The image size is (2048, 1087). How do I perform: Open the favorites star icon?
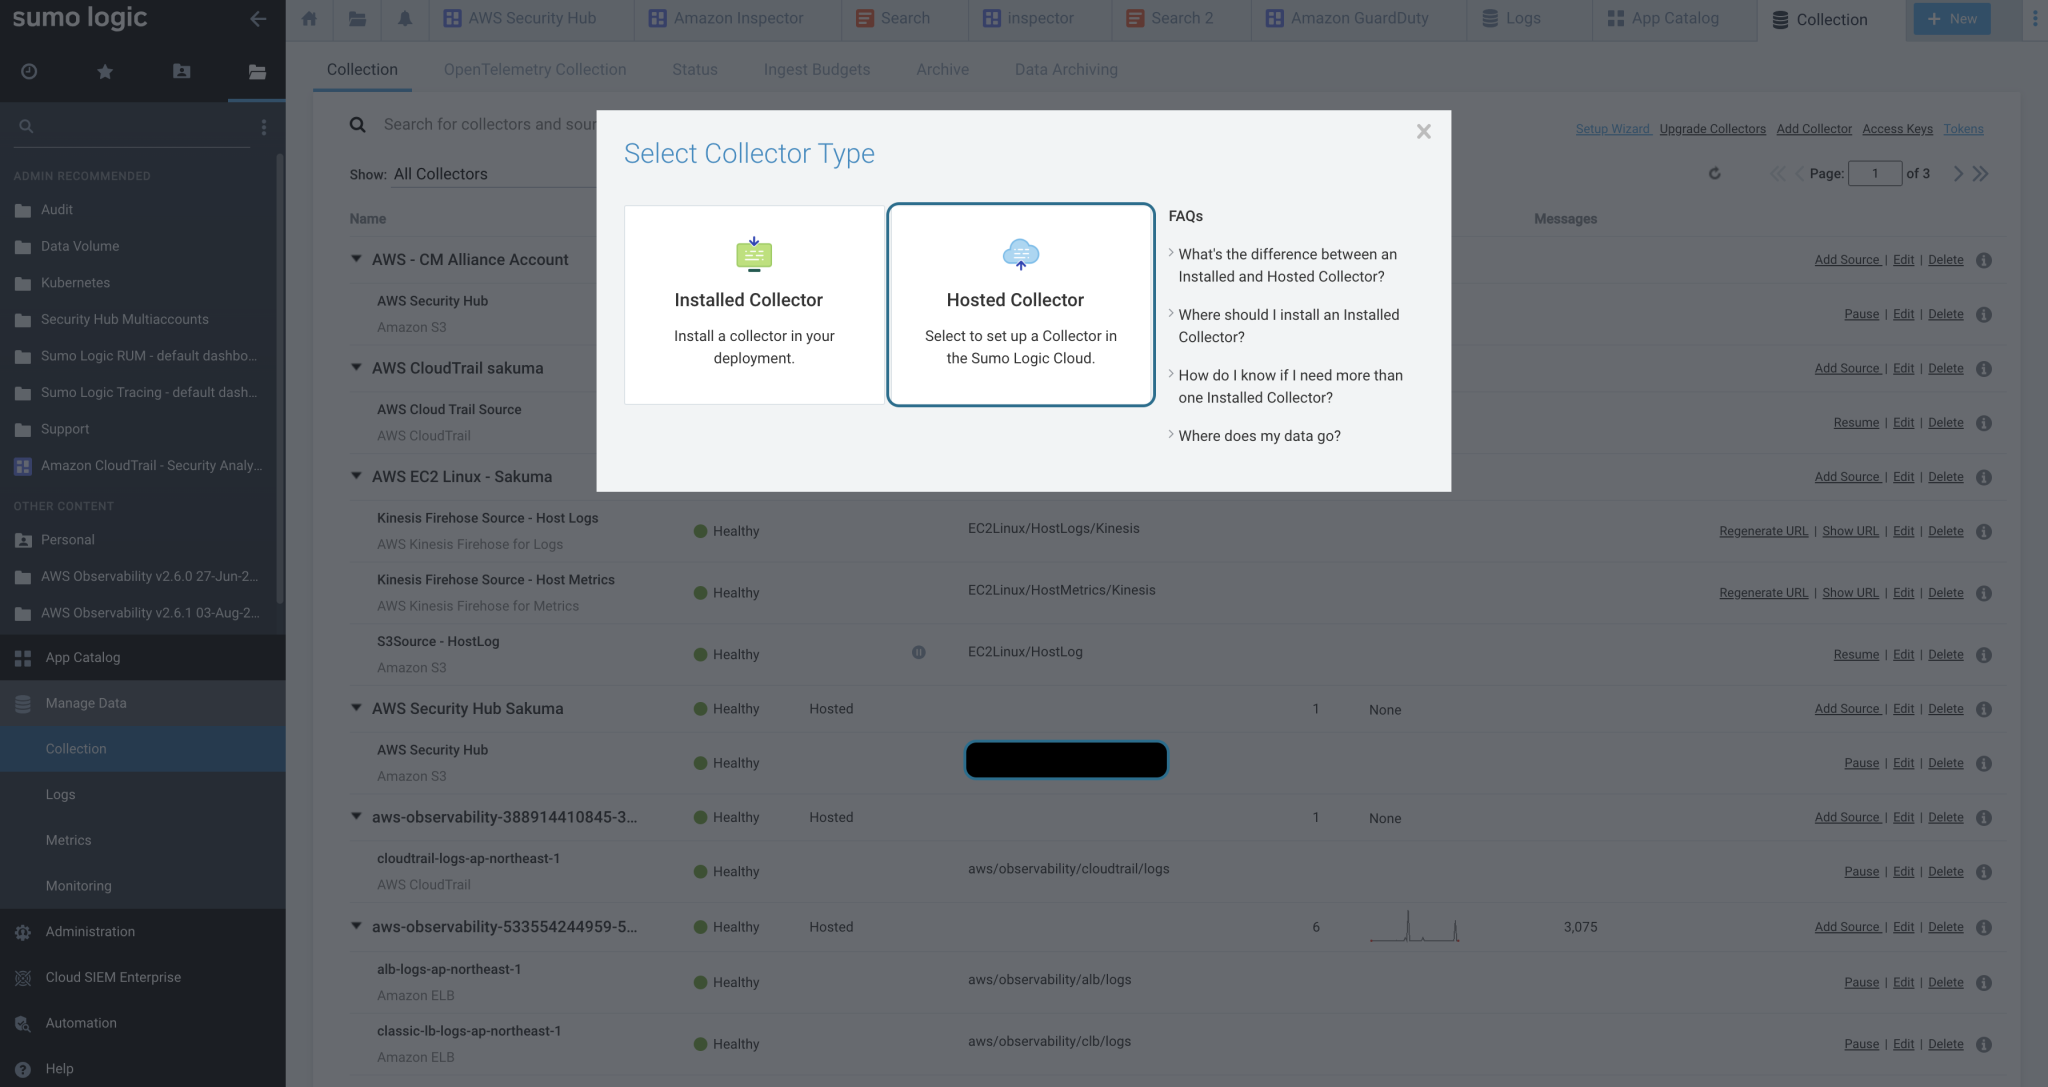(x=104, y=72)
